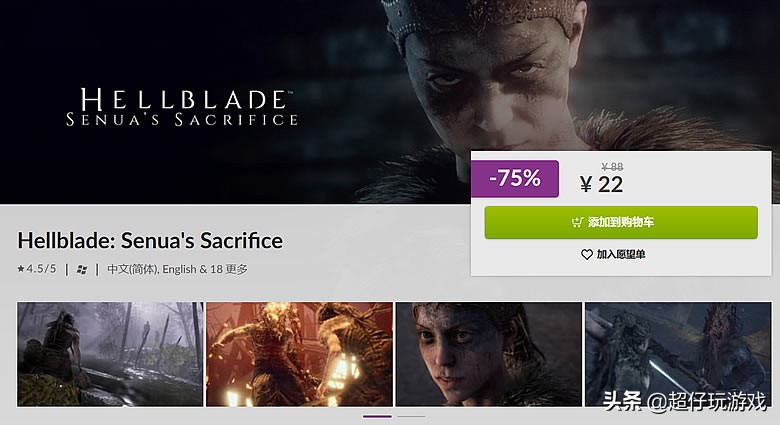Open fourth screenshot with sword fight
This screenshot has height=425, width=780.
coord(677,354)
